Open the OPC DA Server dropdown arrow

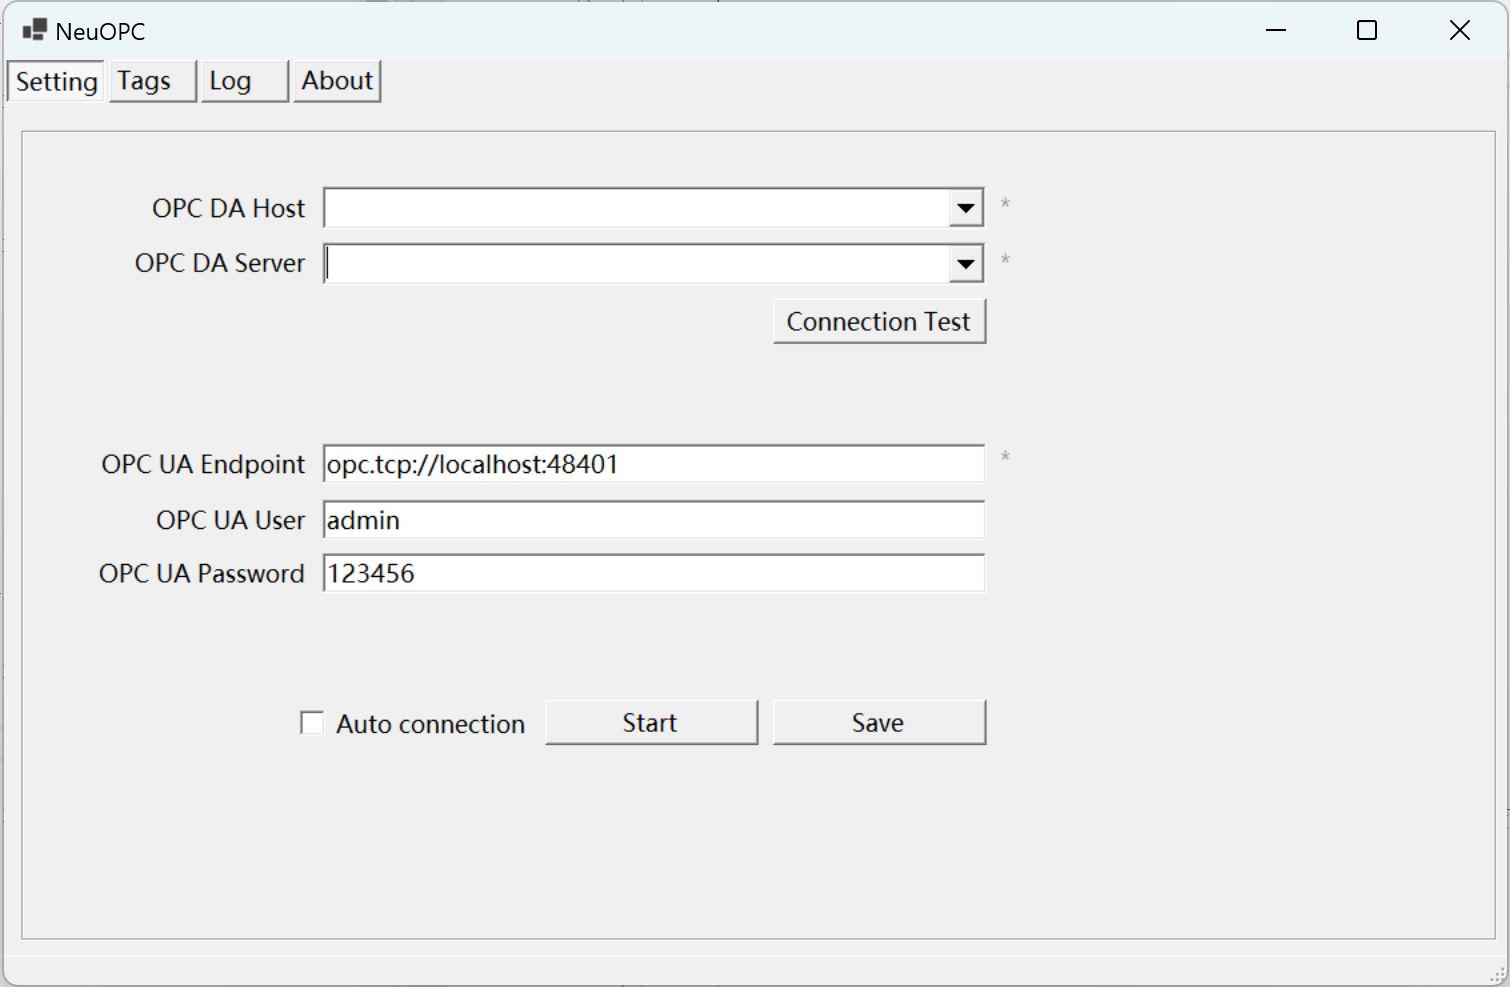[965, 264]
